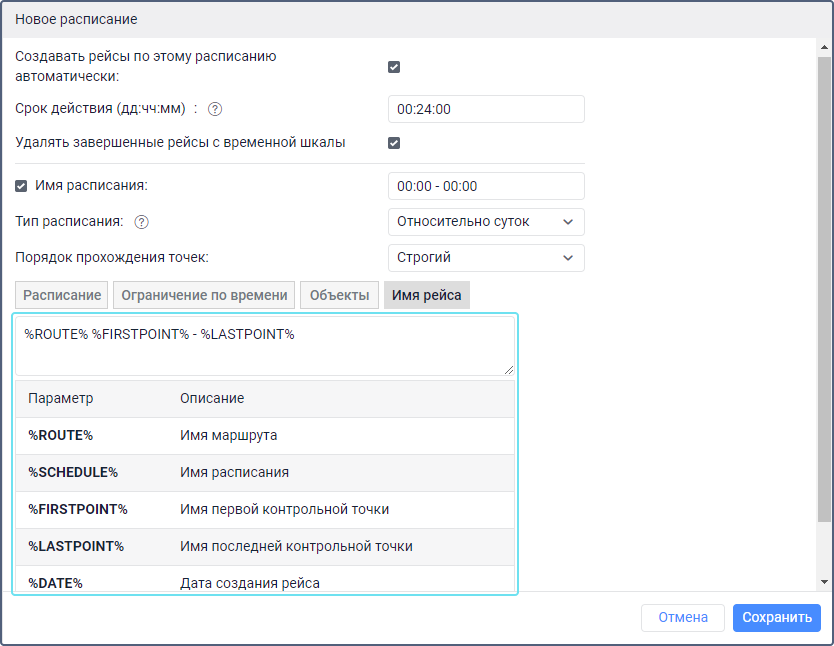Click the Срок действия input field
834x646 pixels.
[485, 109]
